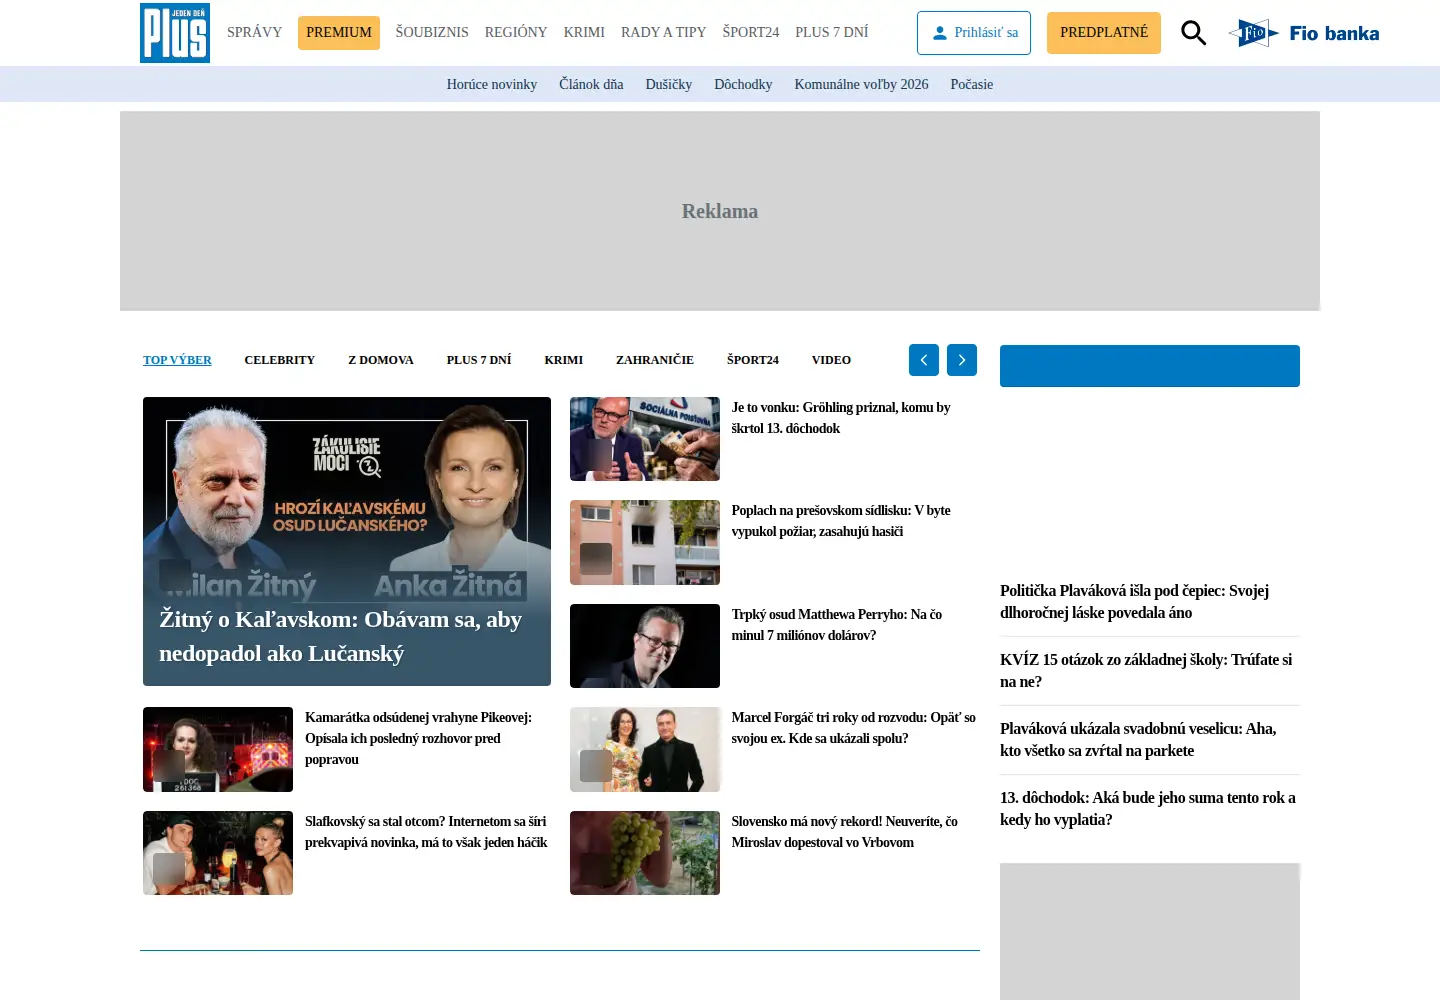Open Dušičky topic link
The image size is (1440, 1000).
[x=669, y=84]
